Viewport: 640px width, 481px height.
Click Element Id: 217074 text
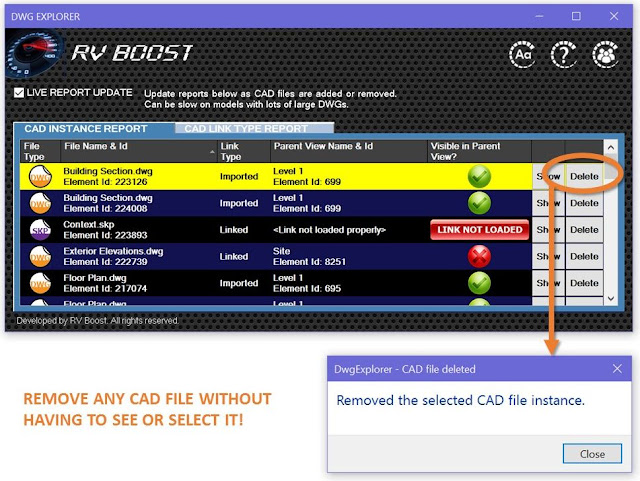coord(105,288)
